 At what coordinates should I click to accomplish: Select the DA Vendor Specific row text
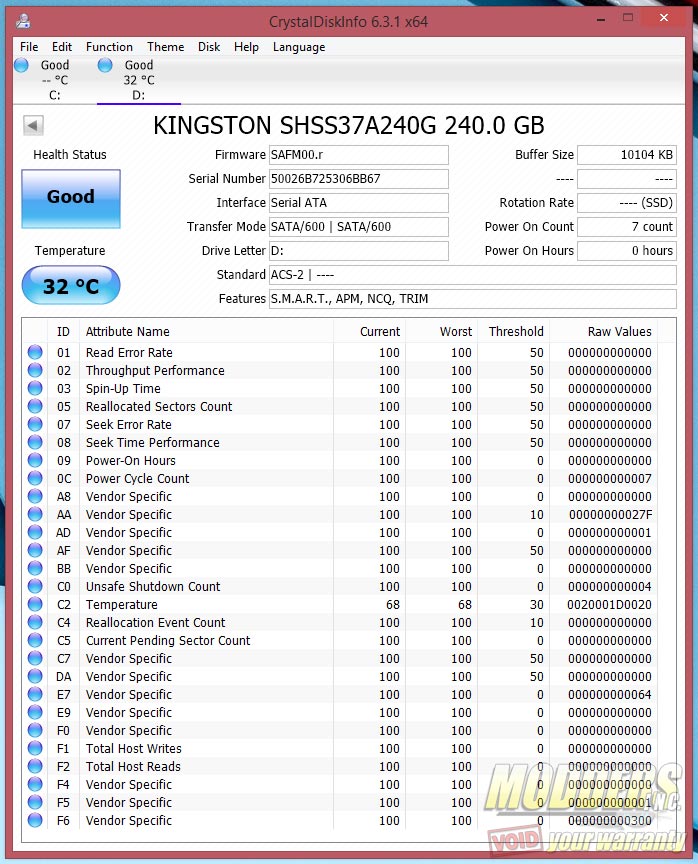[128, 677]
